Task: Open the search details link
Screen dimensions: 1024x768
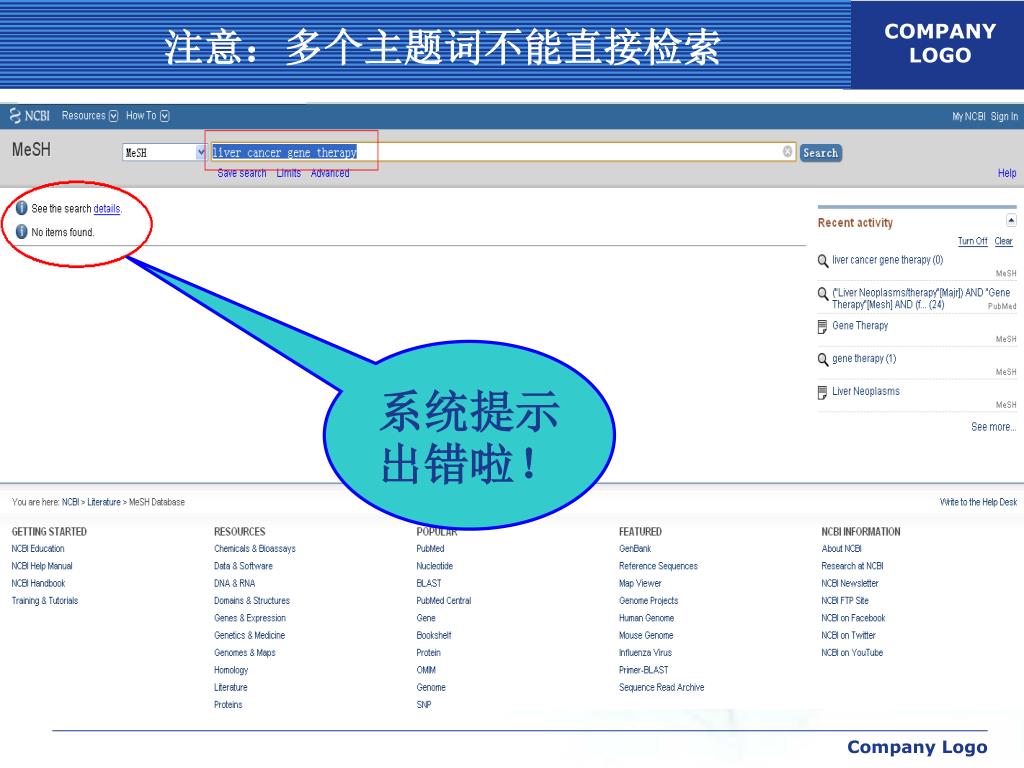Action: 106,208
